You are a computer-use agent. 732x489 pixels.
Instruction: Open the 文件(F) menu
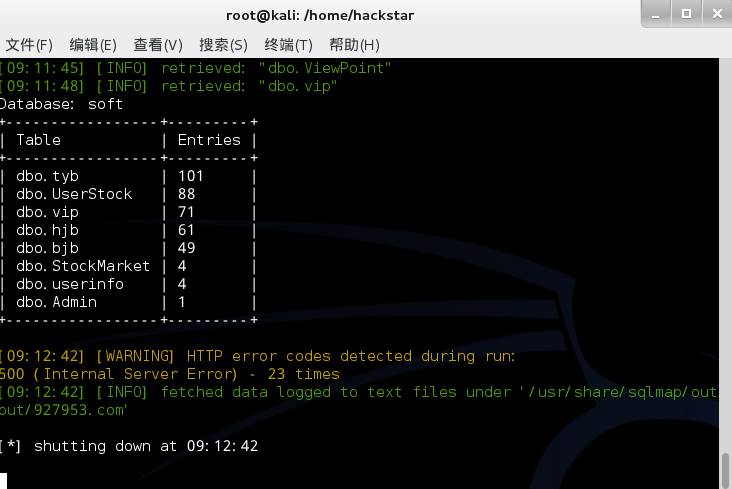click(x=29, y=45)
